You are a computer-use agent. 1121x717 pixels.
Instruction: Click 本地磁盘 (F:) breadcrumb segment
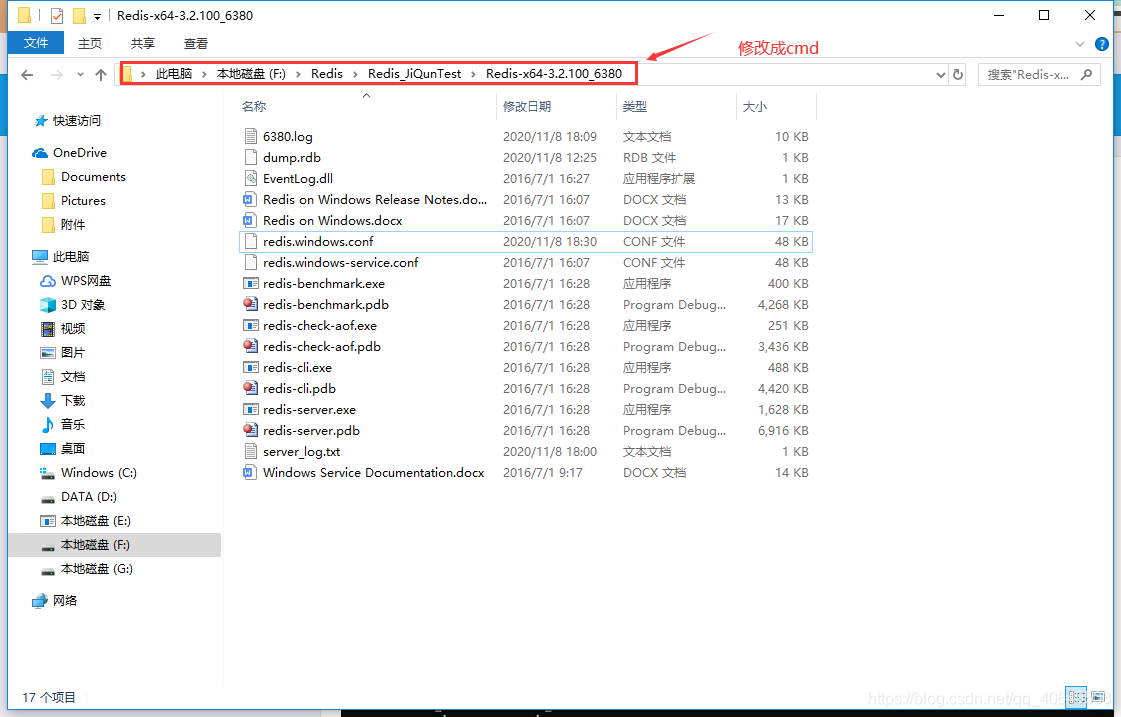251,74
